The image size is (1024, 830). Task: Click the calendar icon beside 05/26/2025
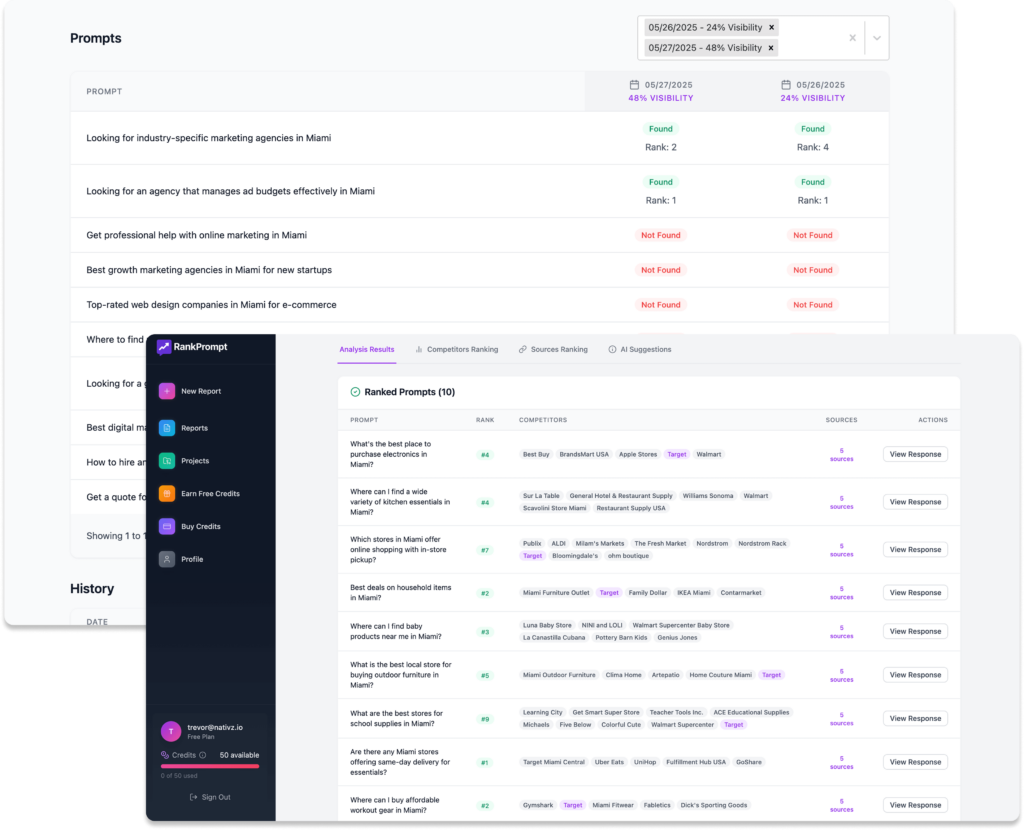coord(786,85)
